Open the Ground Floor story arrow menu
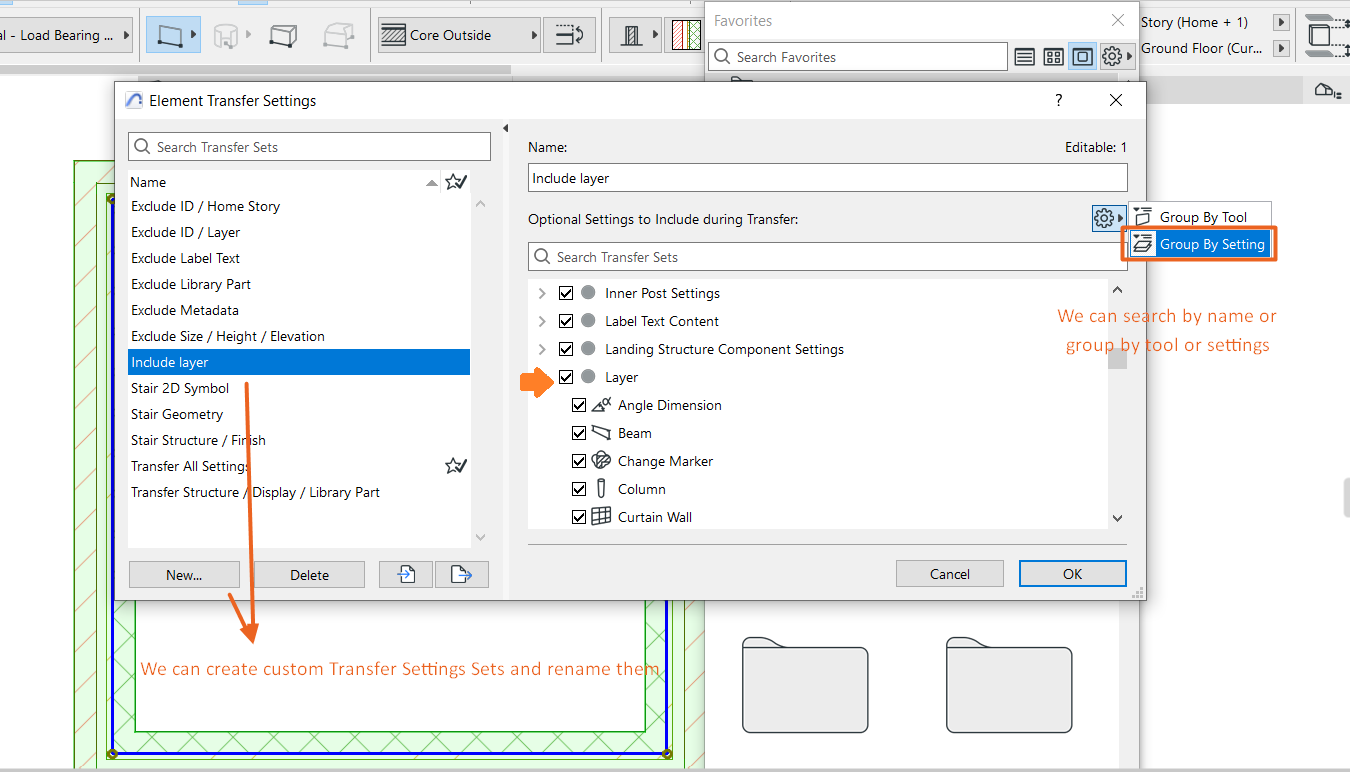Viewport: 1350px width, 772px height. click(x=1281, y=48)
